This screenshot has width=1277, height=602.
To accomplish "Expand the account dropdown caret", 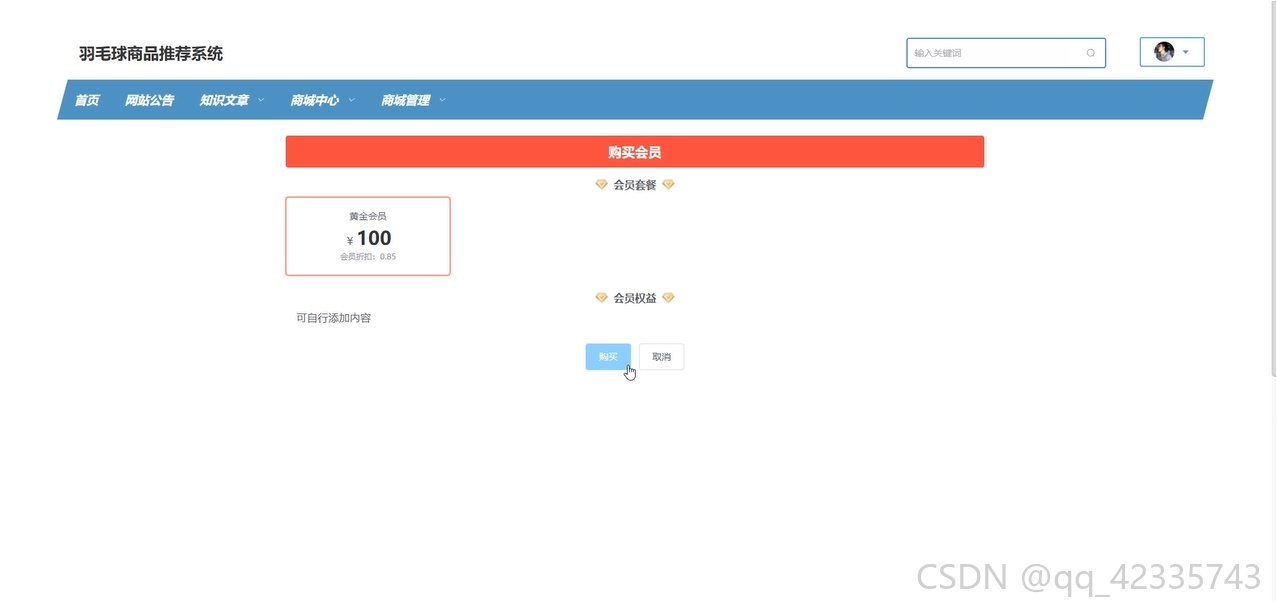I will [1186, 52].
